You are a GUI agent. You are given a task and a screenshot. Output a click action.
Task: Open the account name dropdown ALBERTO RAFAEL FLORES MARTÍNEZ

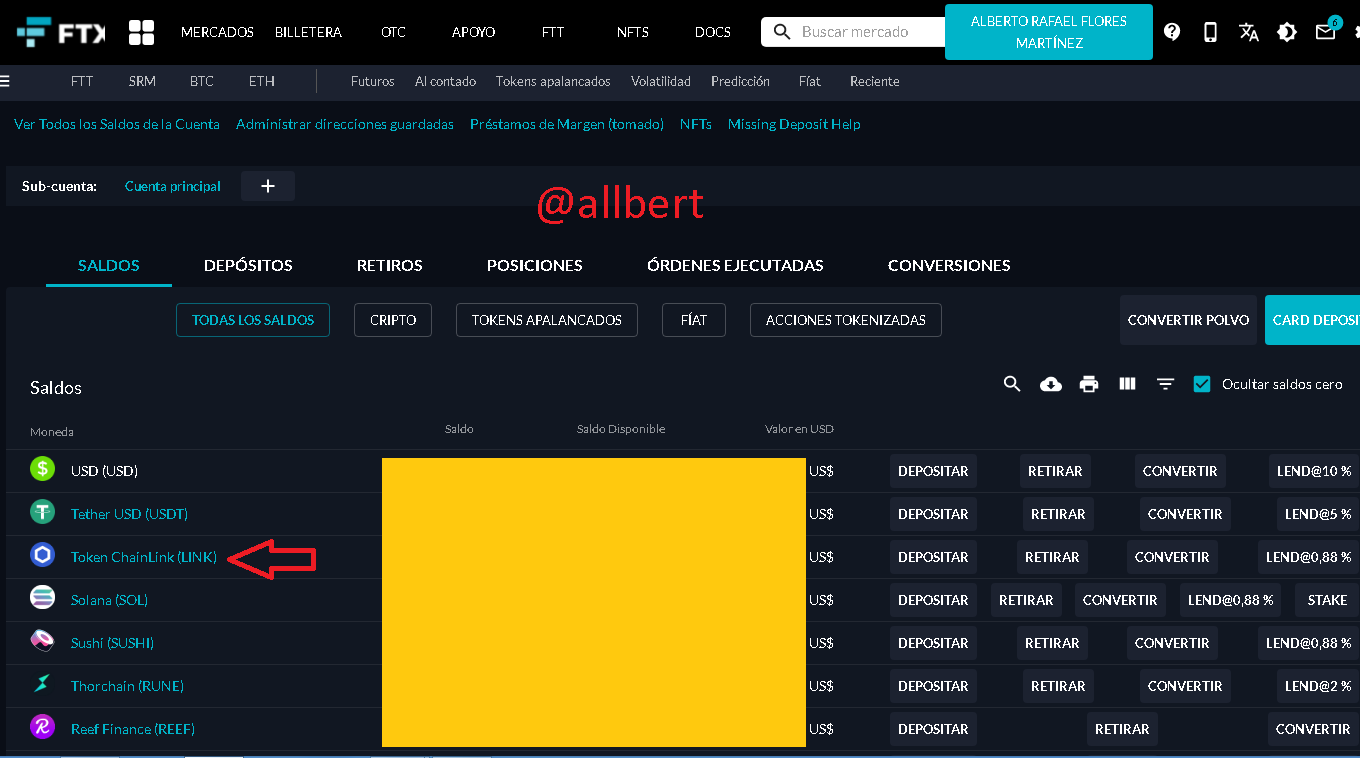[1048, 32]
